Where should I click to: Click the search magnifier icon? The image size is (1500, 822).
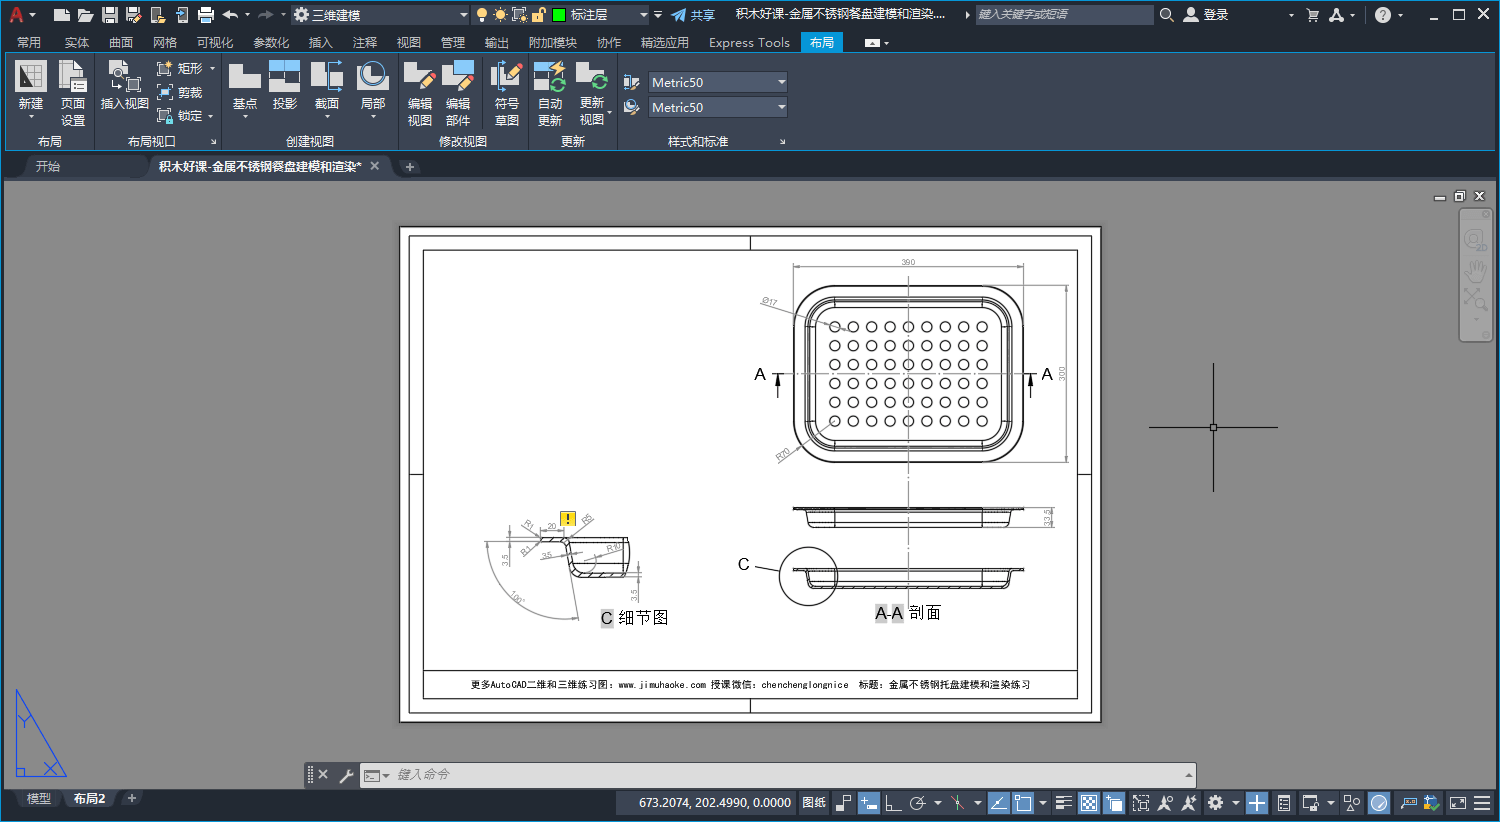click(x=1166, y=15)
